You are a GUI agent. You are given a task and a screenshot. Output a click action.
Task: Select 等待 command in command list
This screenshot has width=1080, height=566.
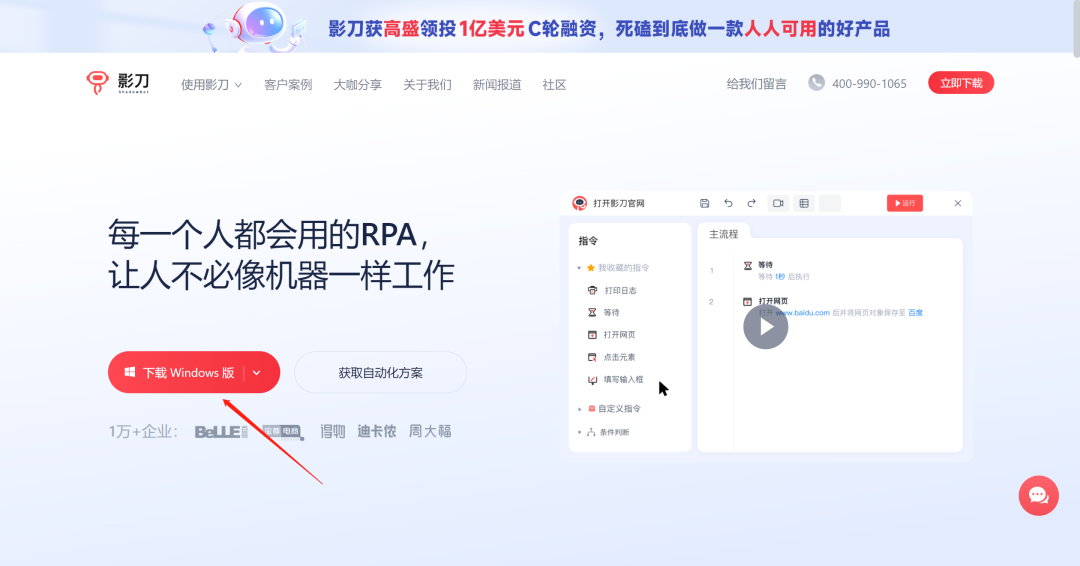coord(612,313)
